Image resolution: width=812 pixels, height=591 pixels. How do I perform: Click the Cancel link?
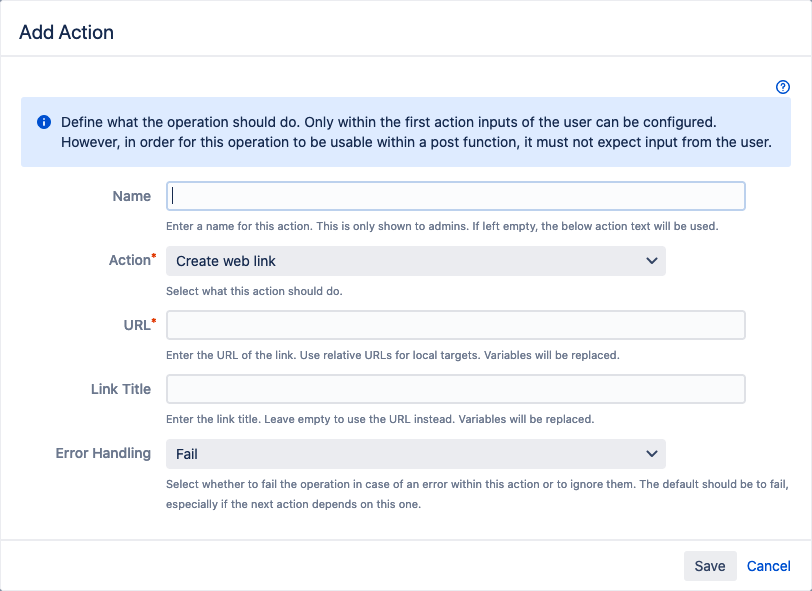tap(768, 566)
